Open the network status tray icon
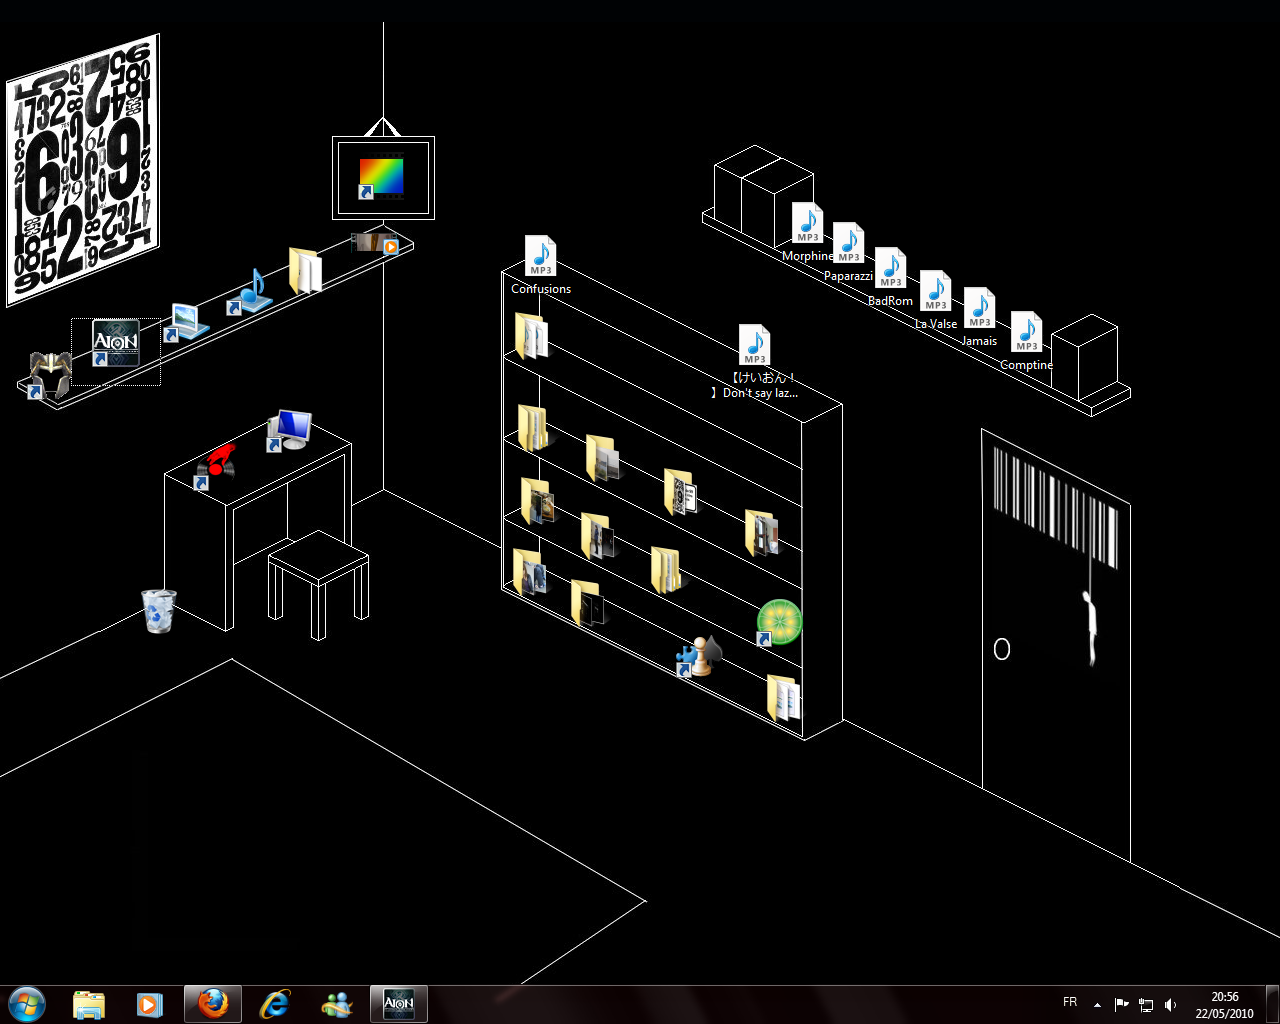Viewport: 1280px width, 1024px height. pyautogui.click(x=1146, y=1005)
